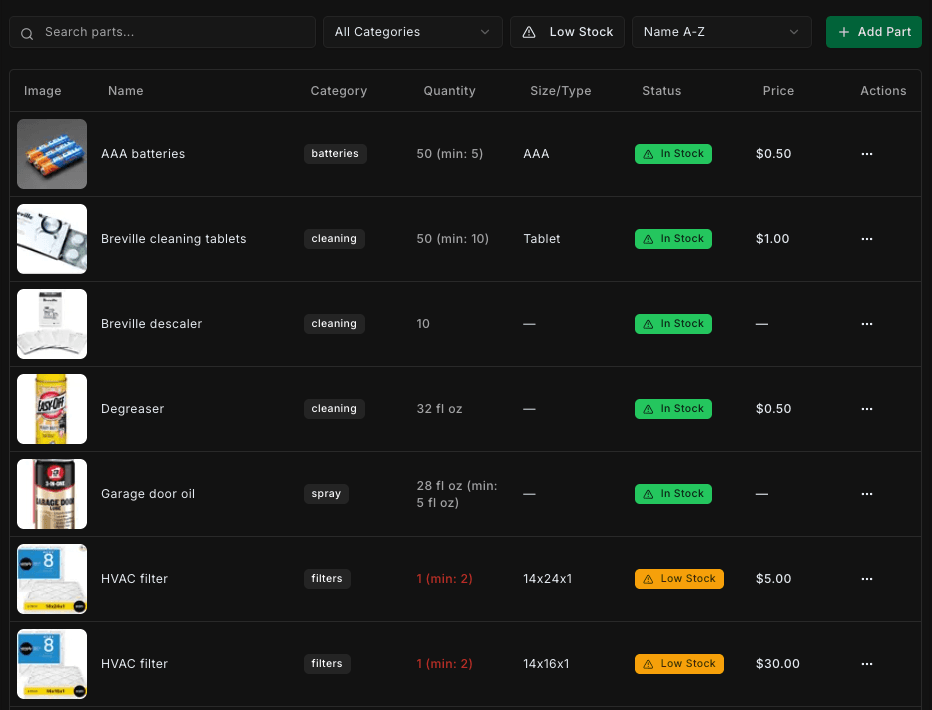932x710 pixels.
Task: Click the warning icon in HVAC filter's Low Stock badge
Action: click(648, 579)
